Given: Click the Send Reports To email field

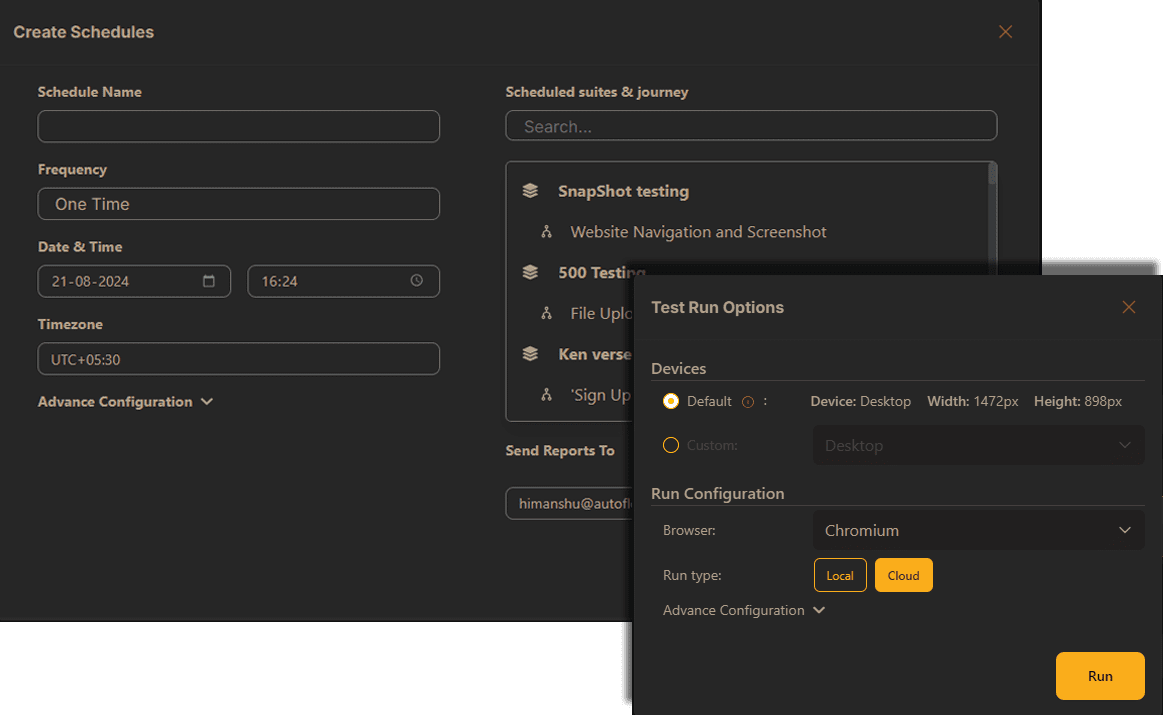Looking at the screenshot, I should point(570,504).
